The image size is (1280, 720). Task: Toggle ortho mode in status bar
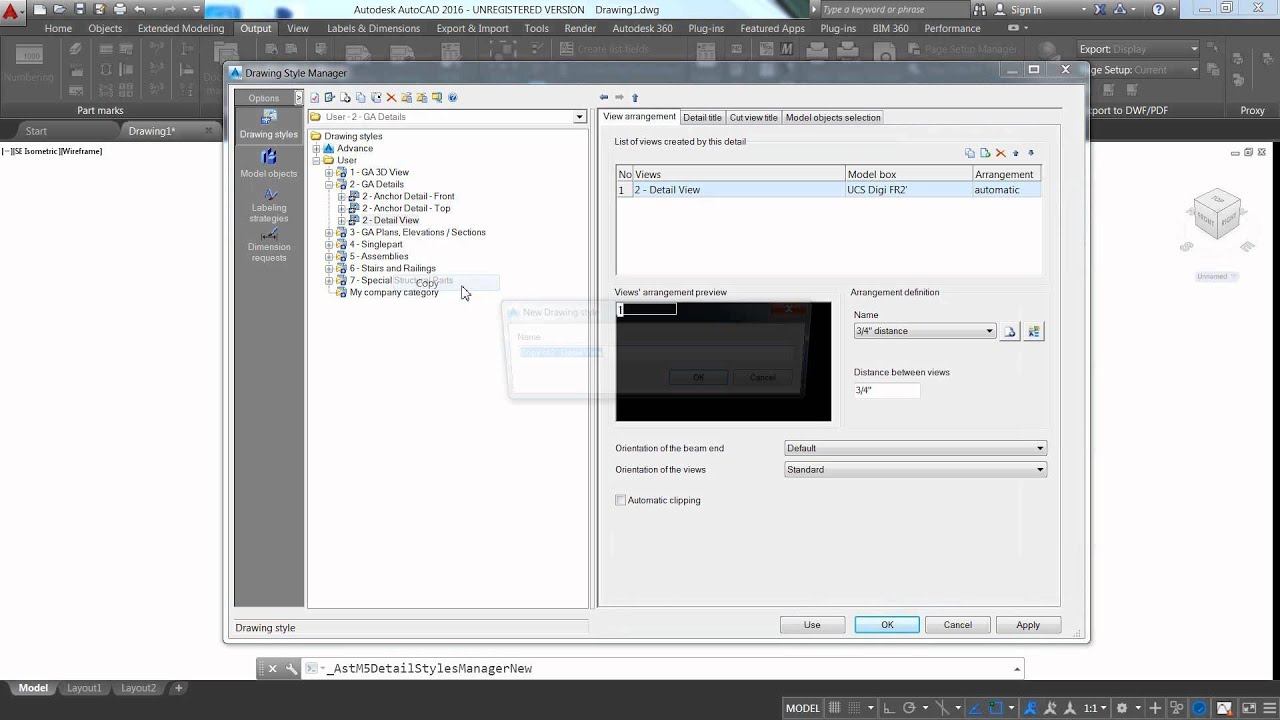coord(889,708)
